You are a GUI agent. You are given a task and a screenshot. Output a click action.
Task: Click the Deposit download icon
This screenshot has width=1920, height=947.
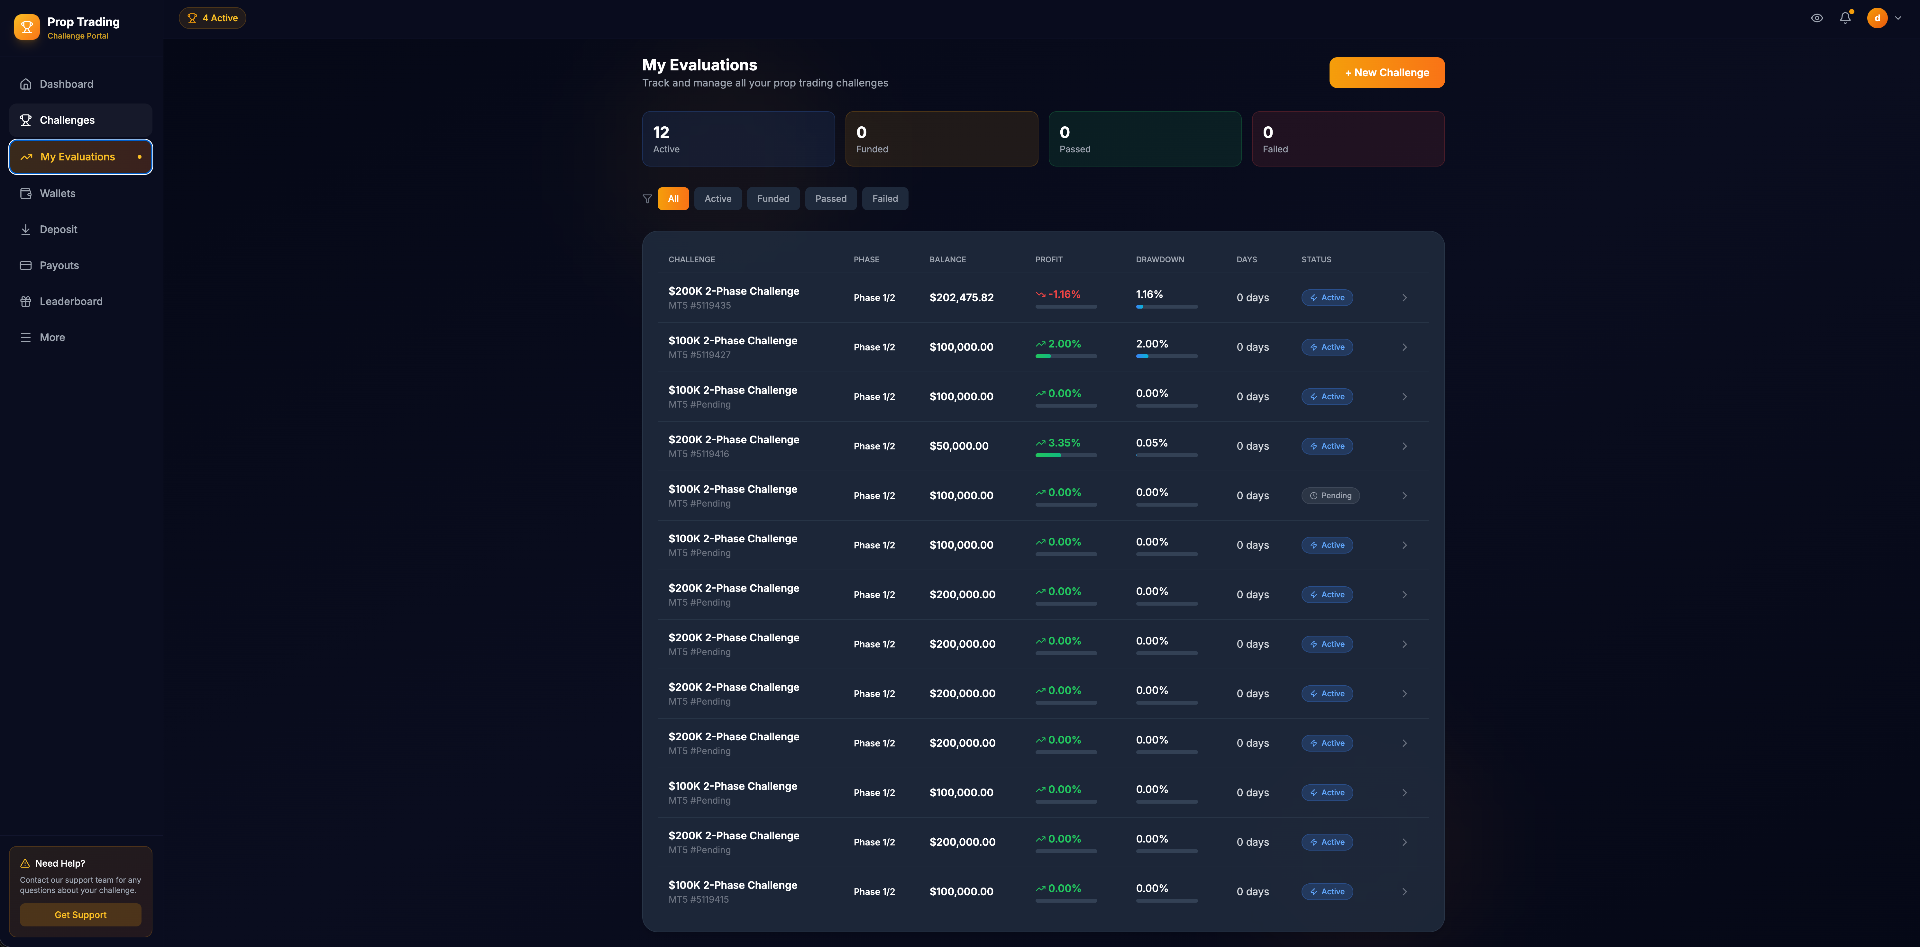click(26, 229)
